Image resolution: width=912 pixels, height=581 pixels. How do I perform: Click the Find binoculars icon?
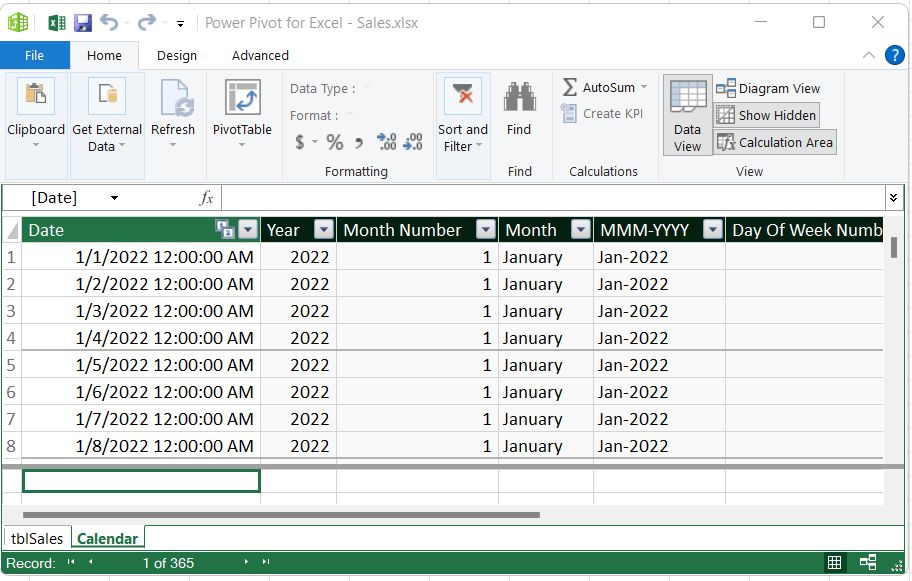coord(519,97)
